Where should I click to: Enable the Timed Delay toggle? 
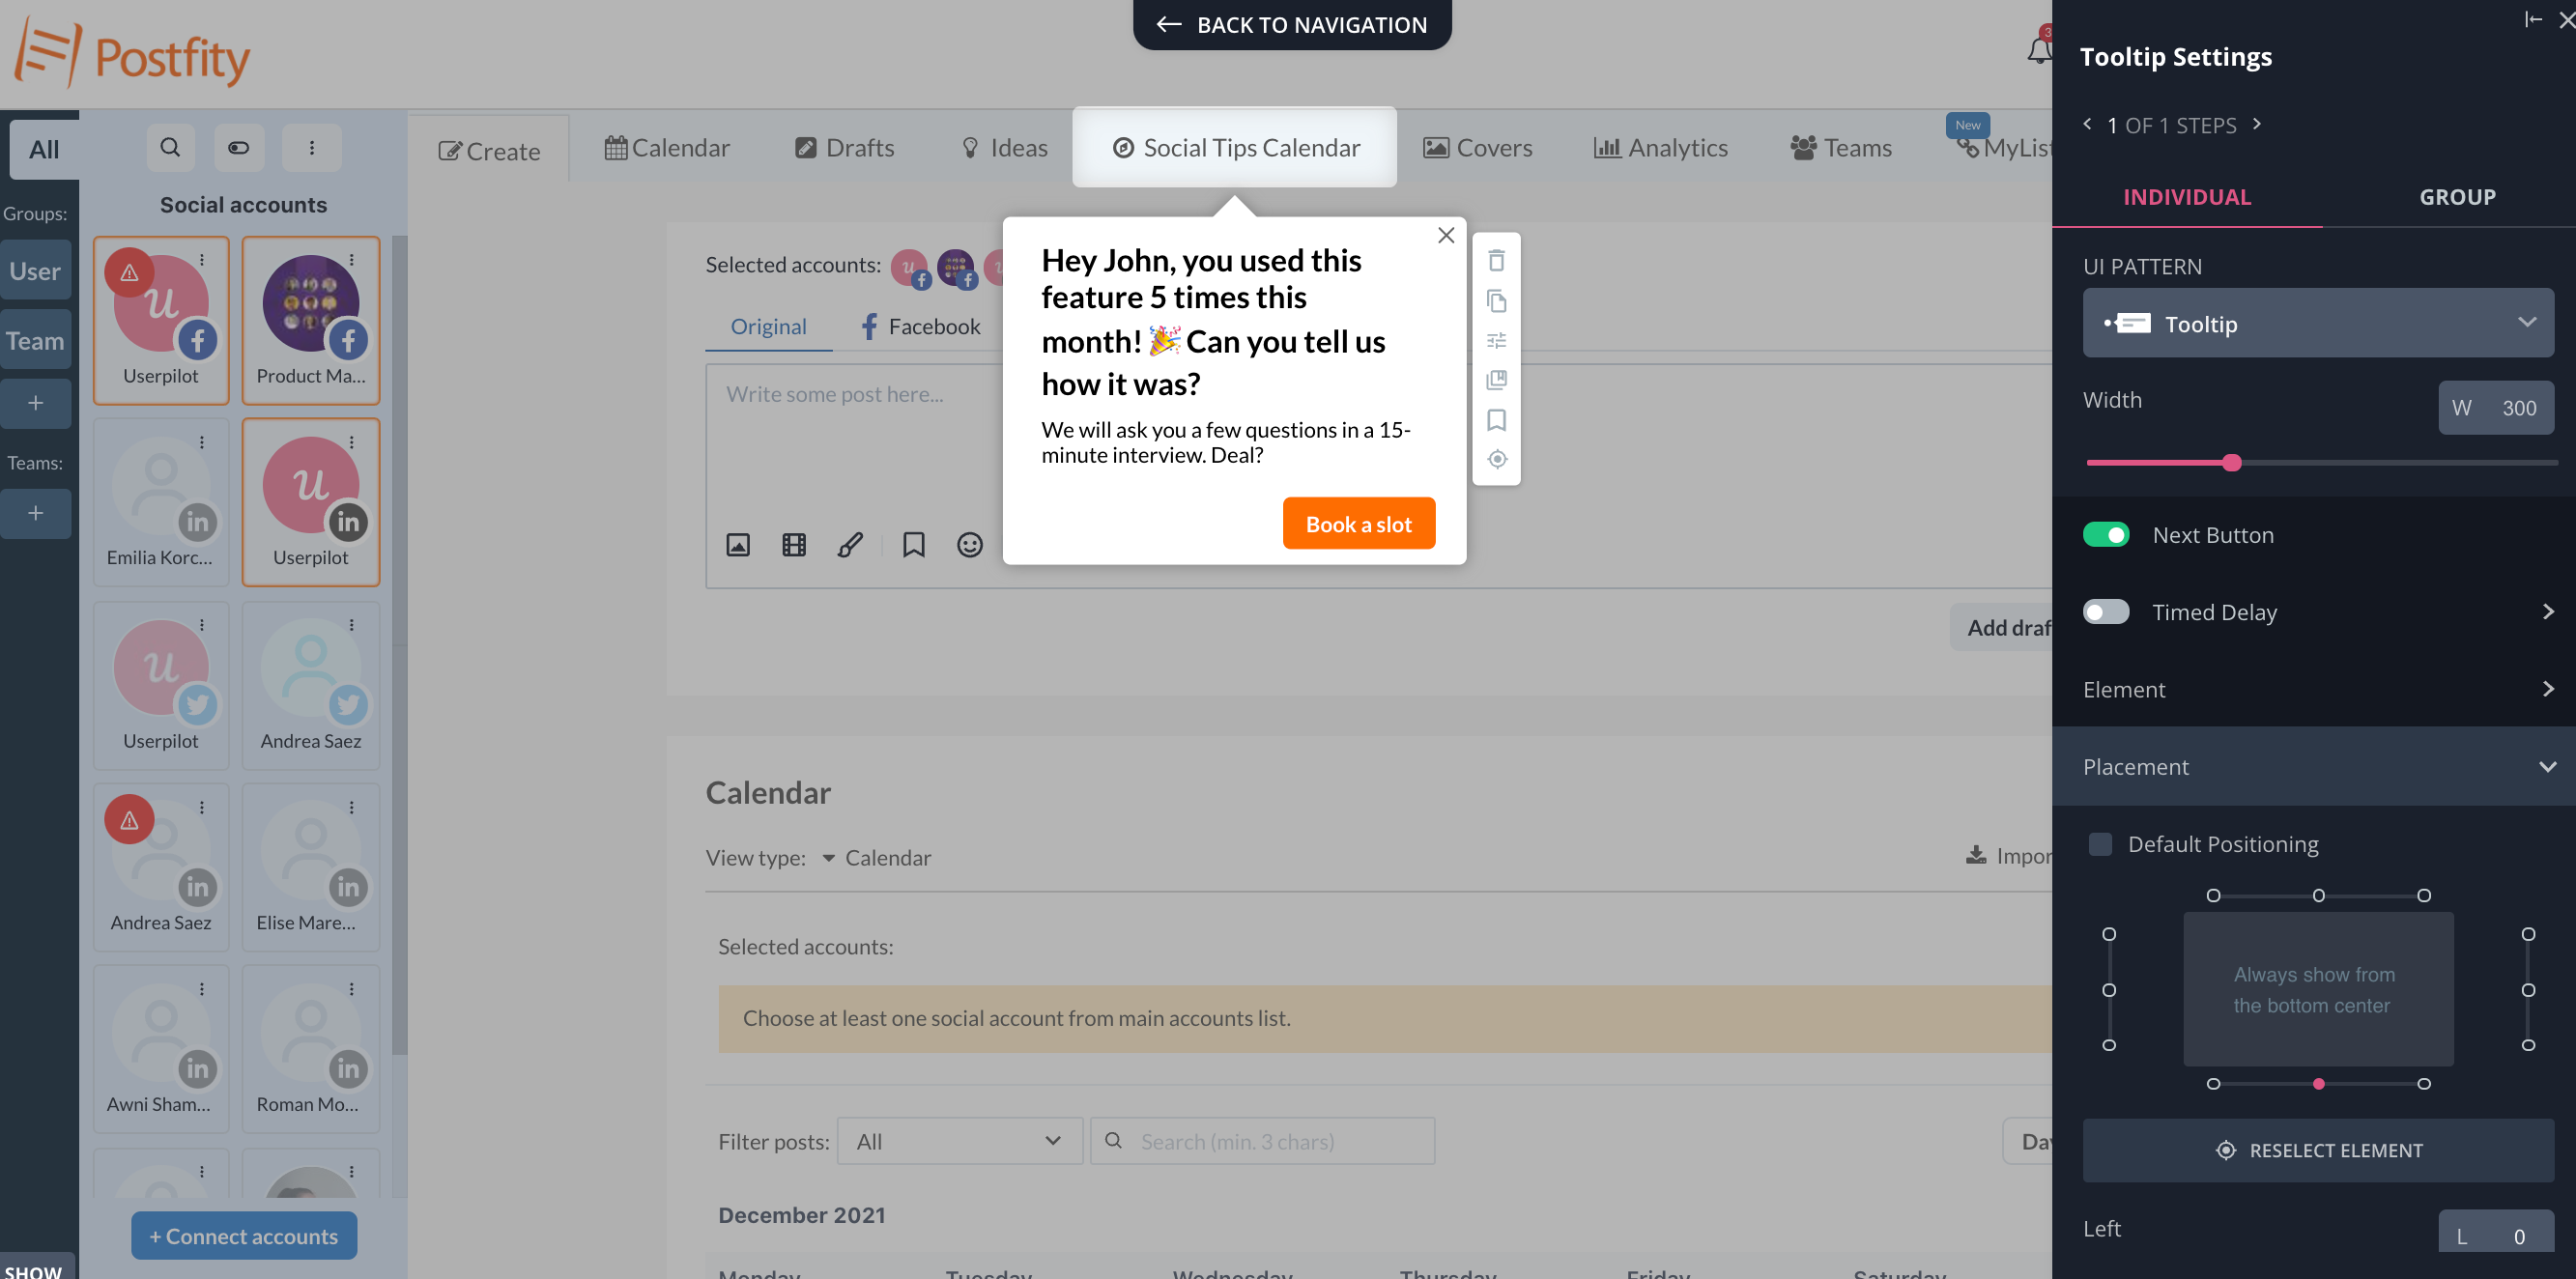coord(2106,611)
